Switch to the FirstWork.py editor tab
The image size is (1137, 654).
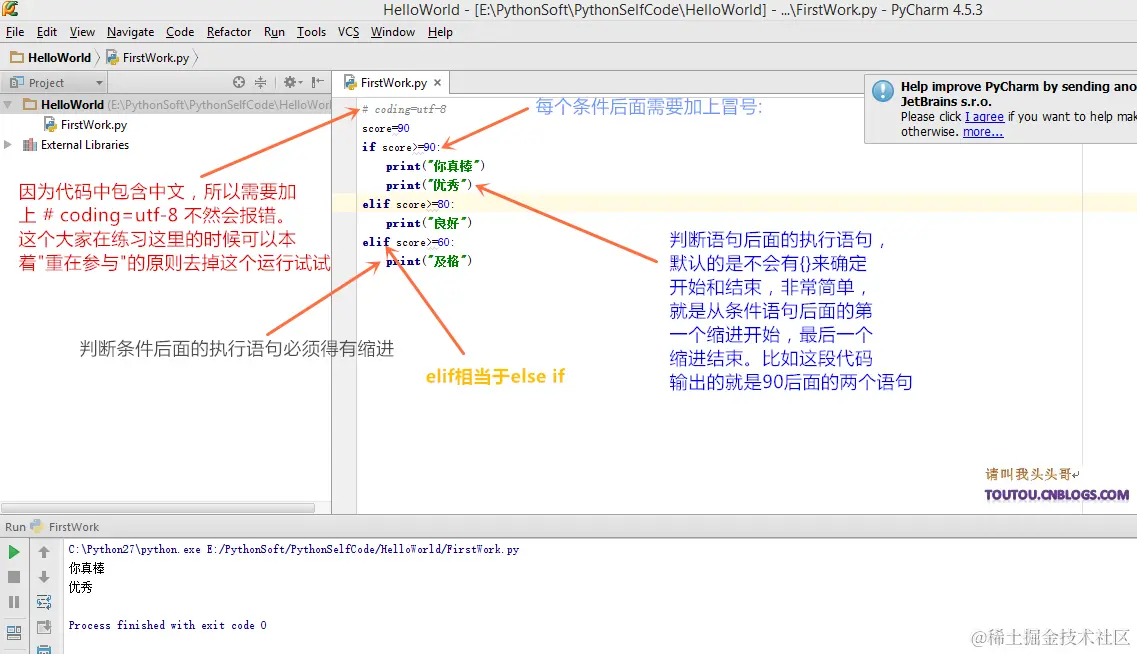(x=392, y=82)
